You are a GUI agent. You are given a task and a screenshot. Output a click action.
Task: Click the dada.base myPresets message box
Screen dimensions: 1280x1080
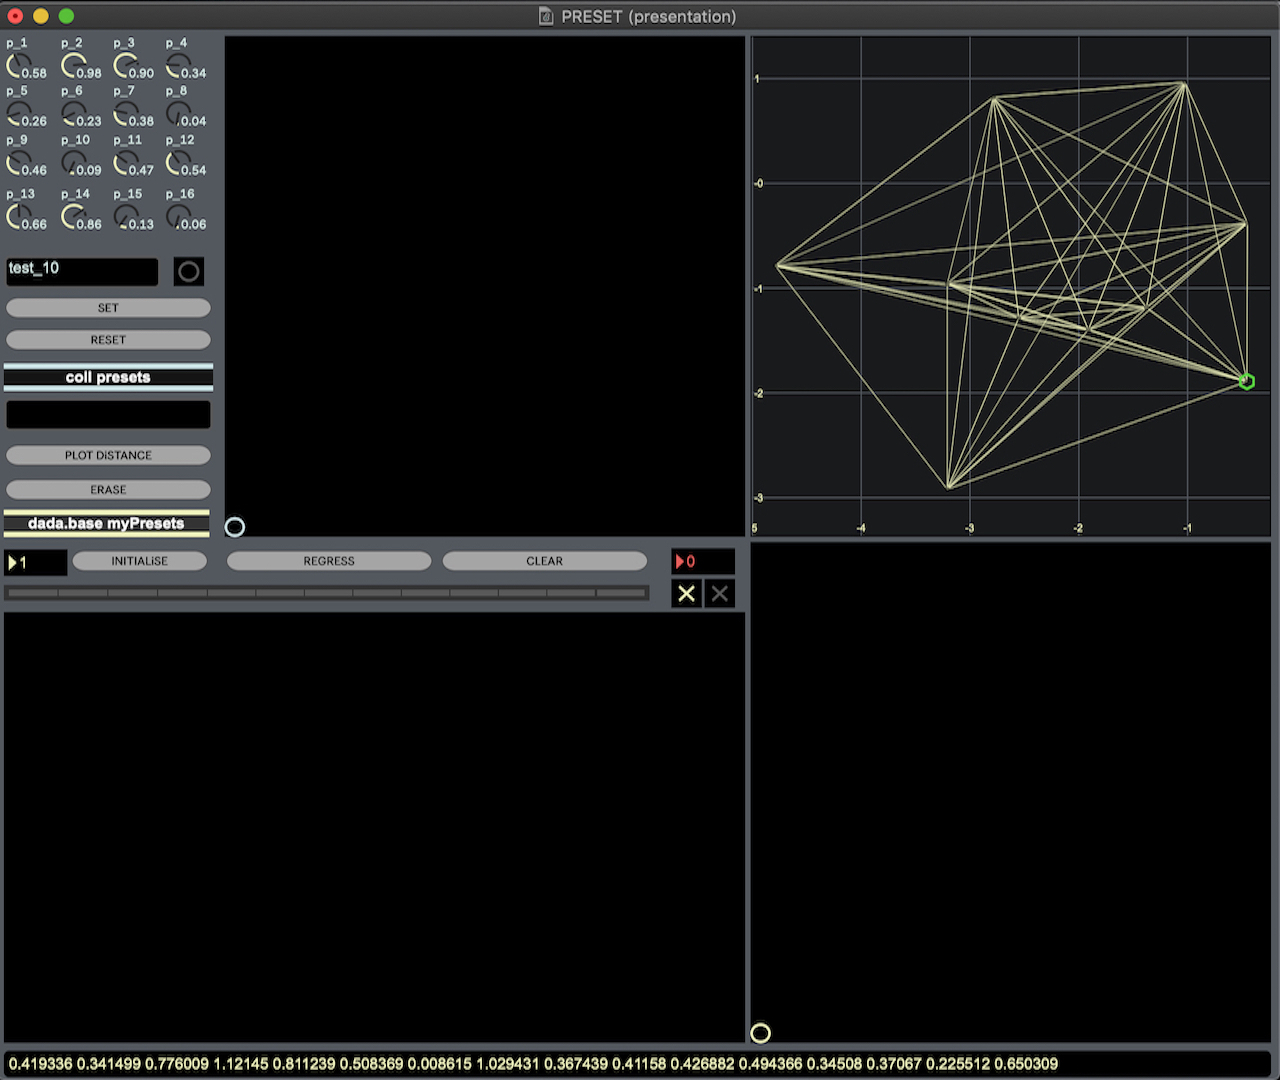pyautogui.click(x=107, y=523)
